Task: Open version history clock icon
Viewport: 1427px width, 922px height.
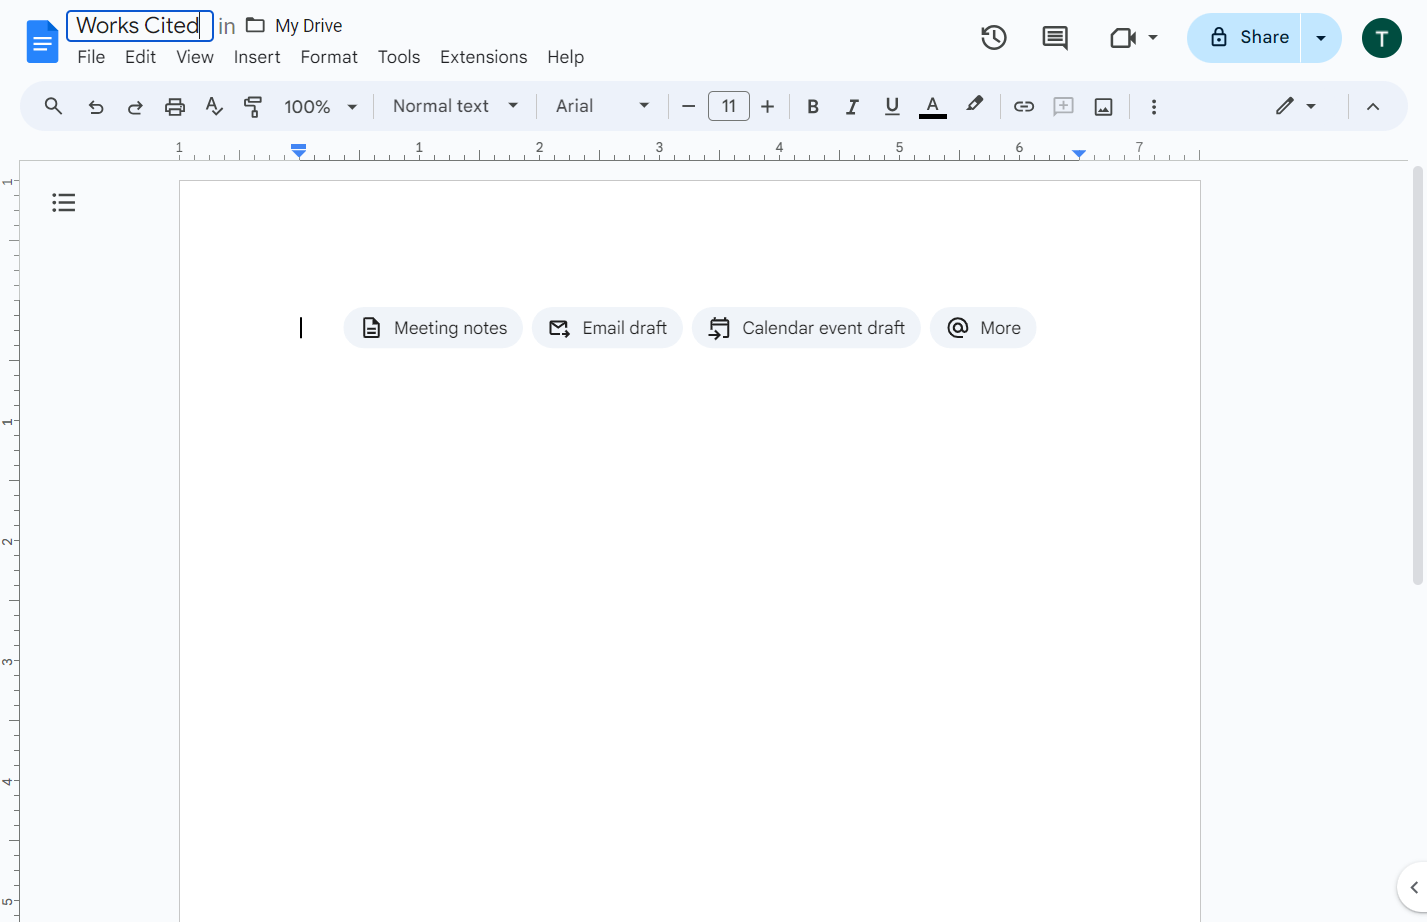Action: click(x=993, y=38)
